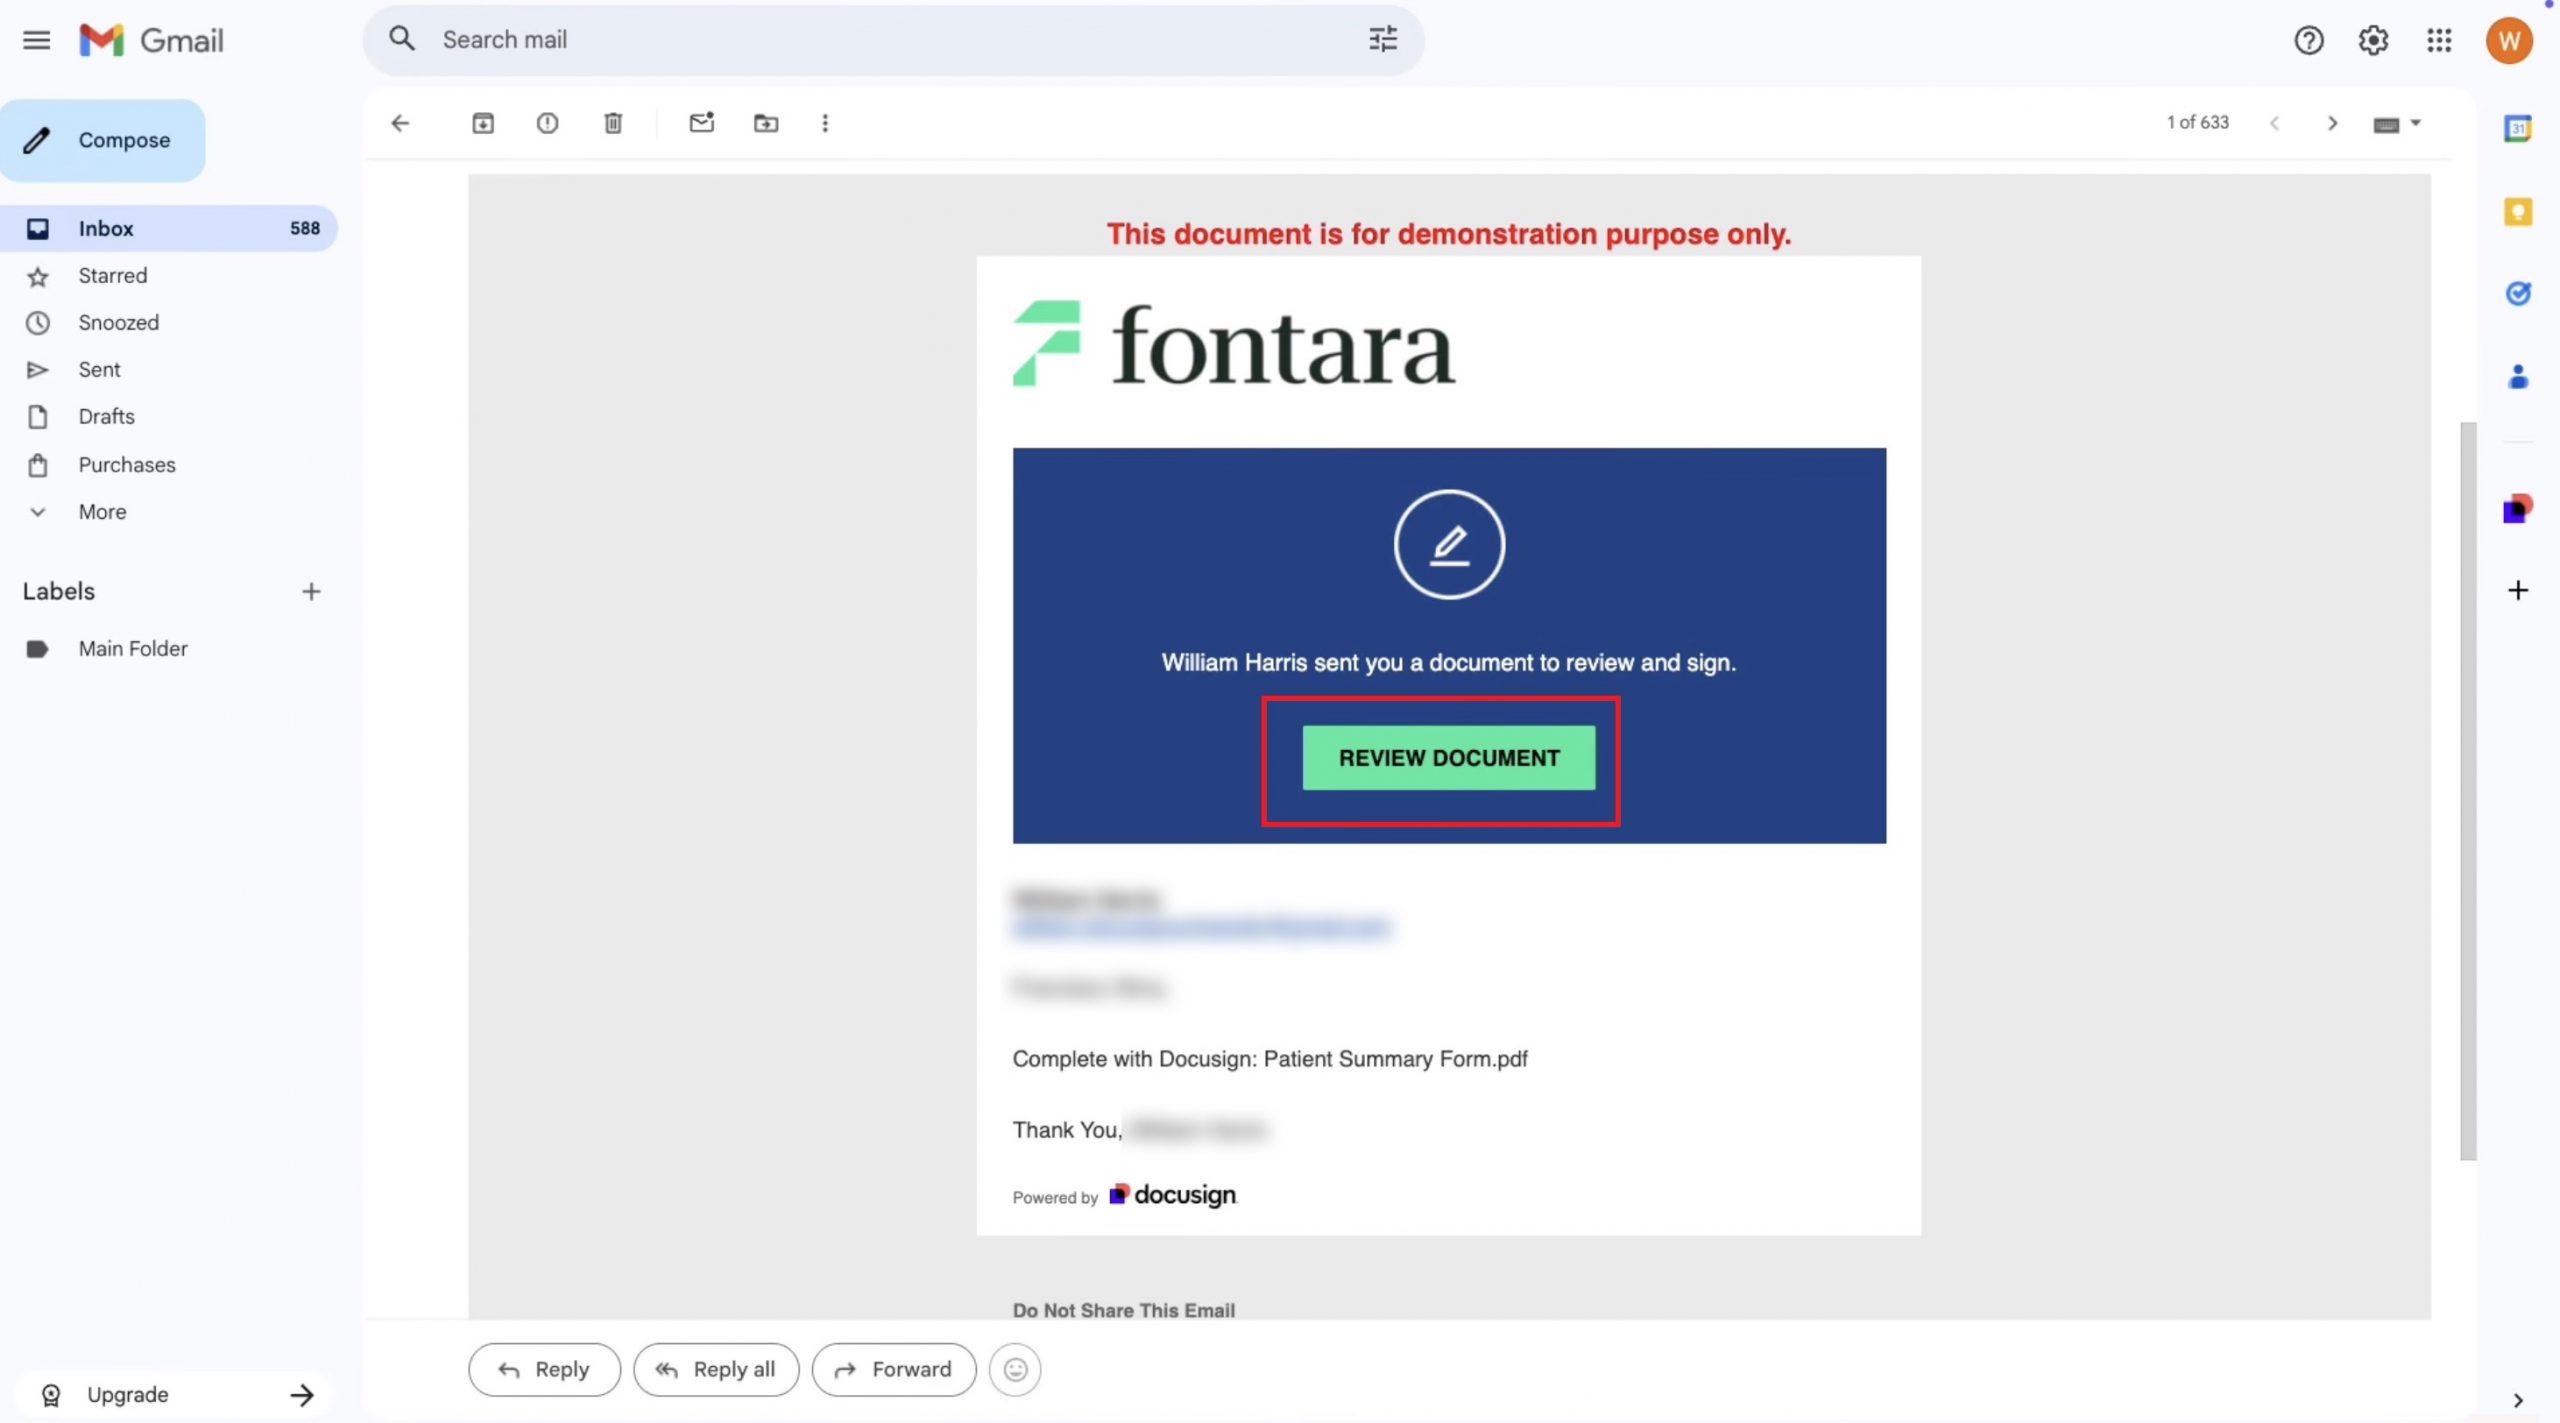Go back to inbox arrow

tap(400, 123)
